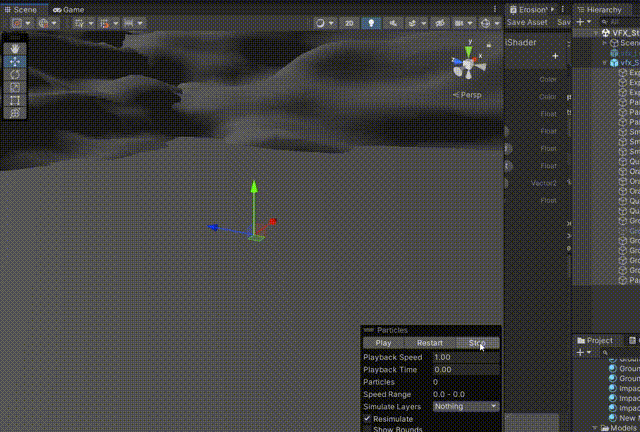Screen dimensions: 640x432
Task: Toggle scene lighting bulb
Action: 371,23
